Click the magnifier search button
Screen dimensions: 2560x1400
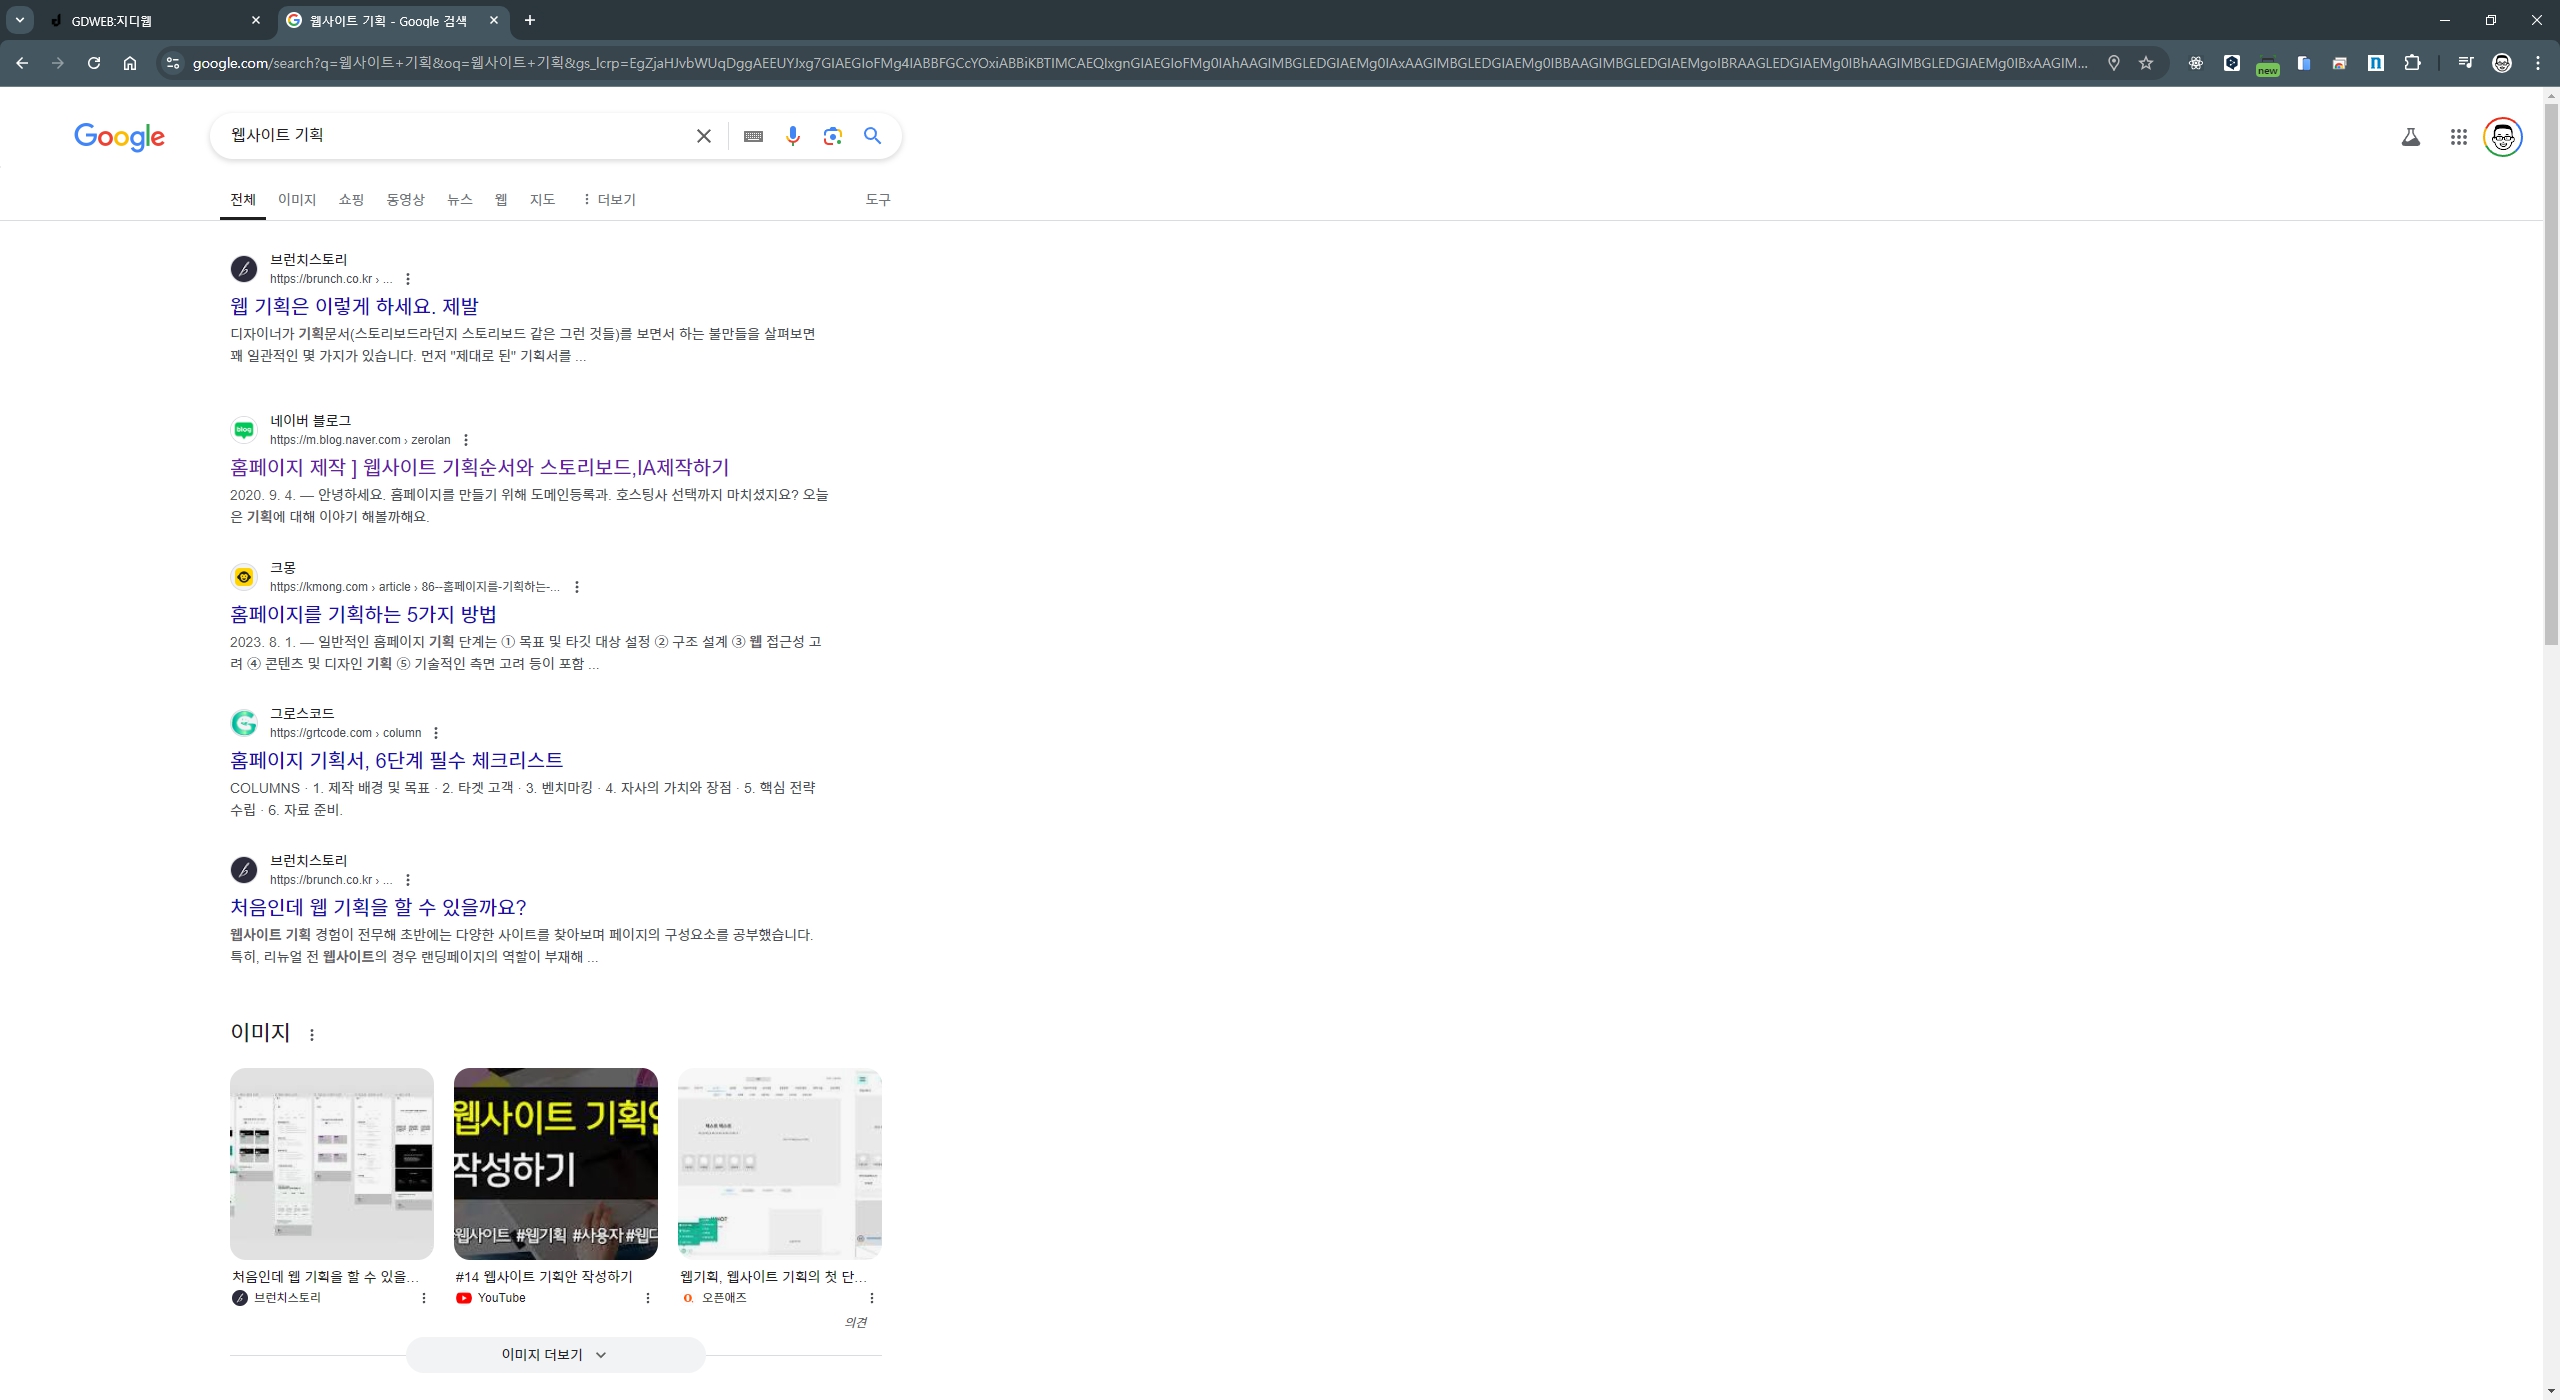[x=872, y=136]
